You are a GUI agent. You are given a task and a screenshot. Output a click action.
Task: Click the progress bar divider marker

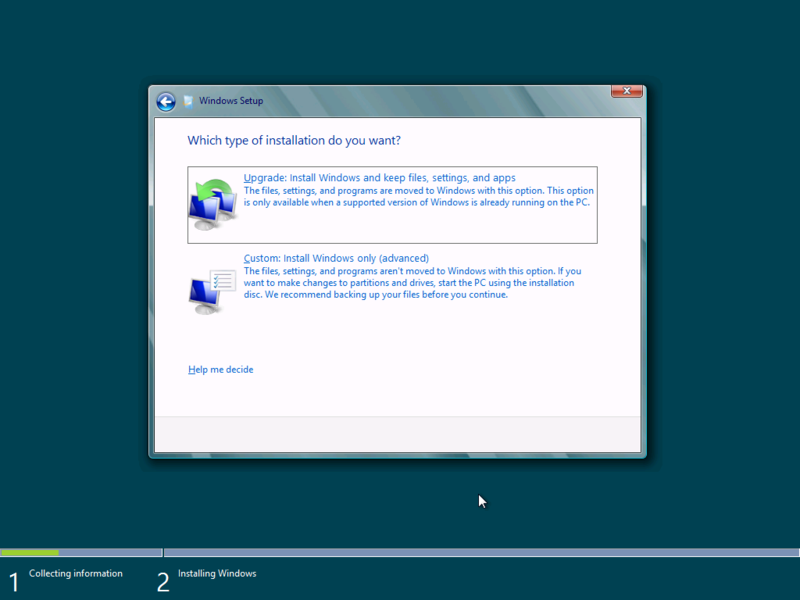(x=163, y=552)
